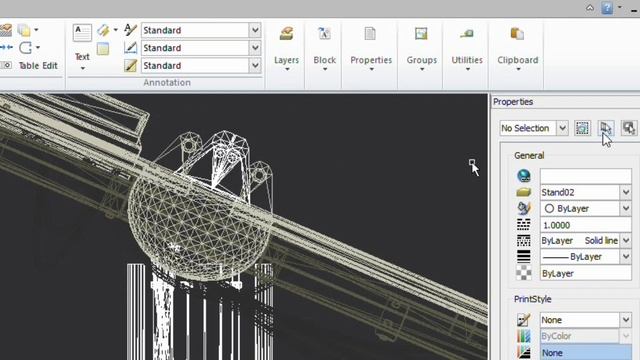Click the large Multiline Text button icon
The height and width of the screenshot is (360, 640).
point(82,33)
